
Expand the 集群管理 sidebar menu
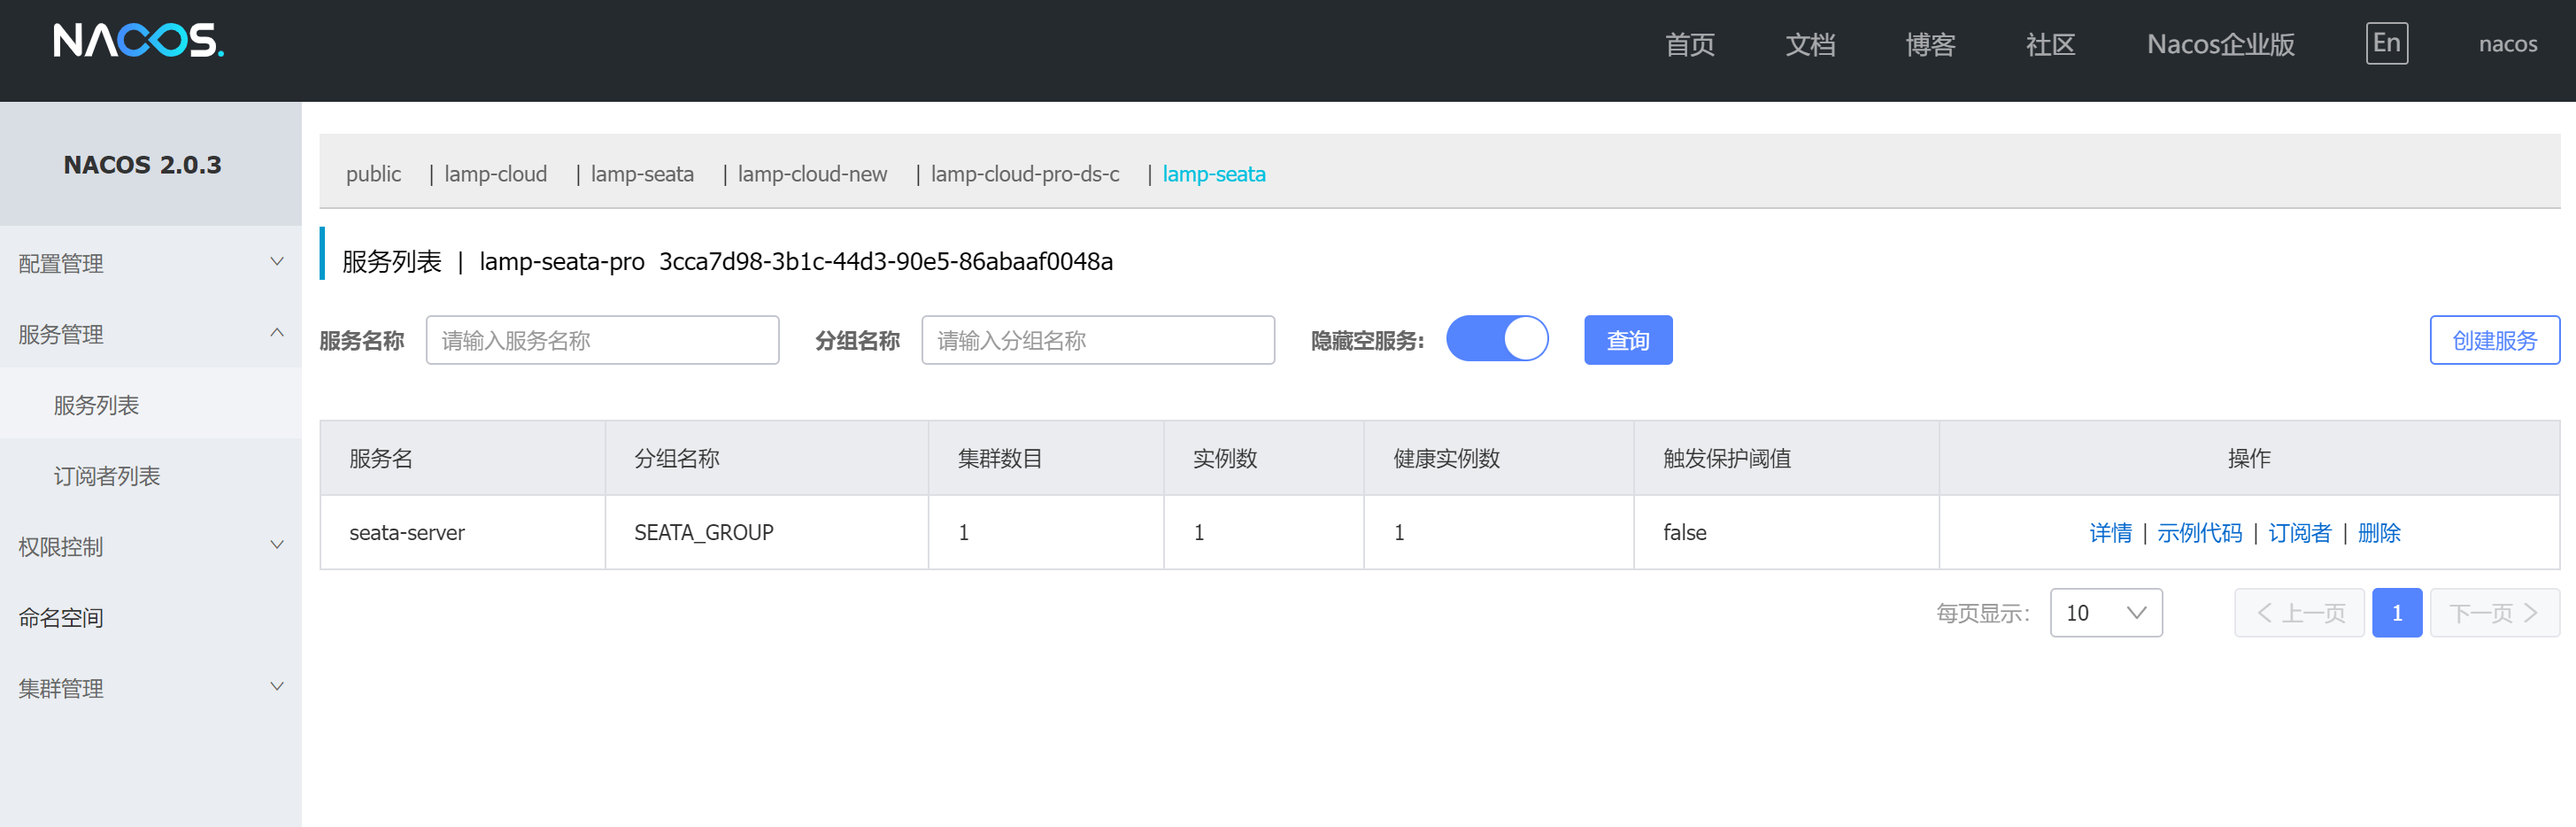(150, 688)
